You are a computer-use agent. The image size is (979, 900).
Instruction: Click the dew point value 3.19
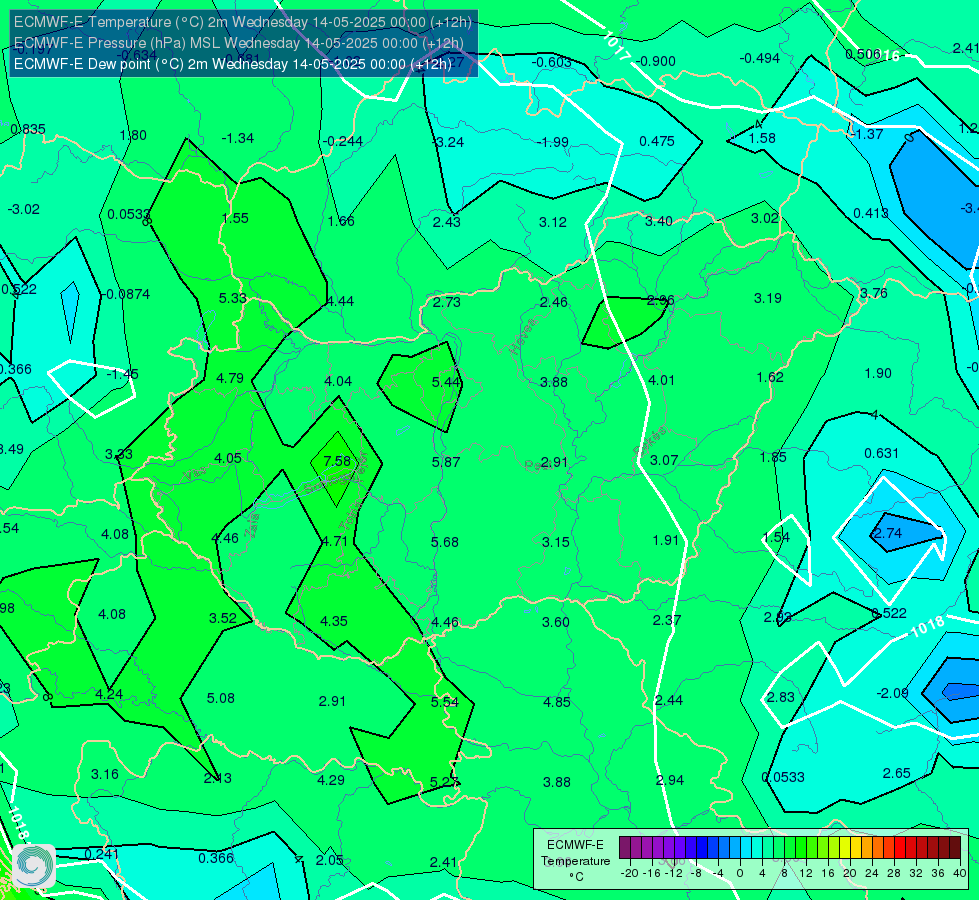coord(768,299)
